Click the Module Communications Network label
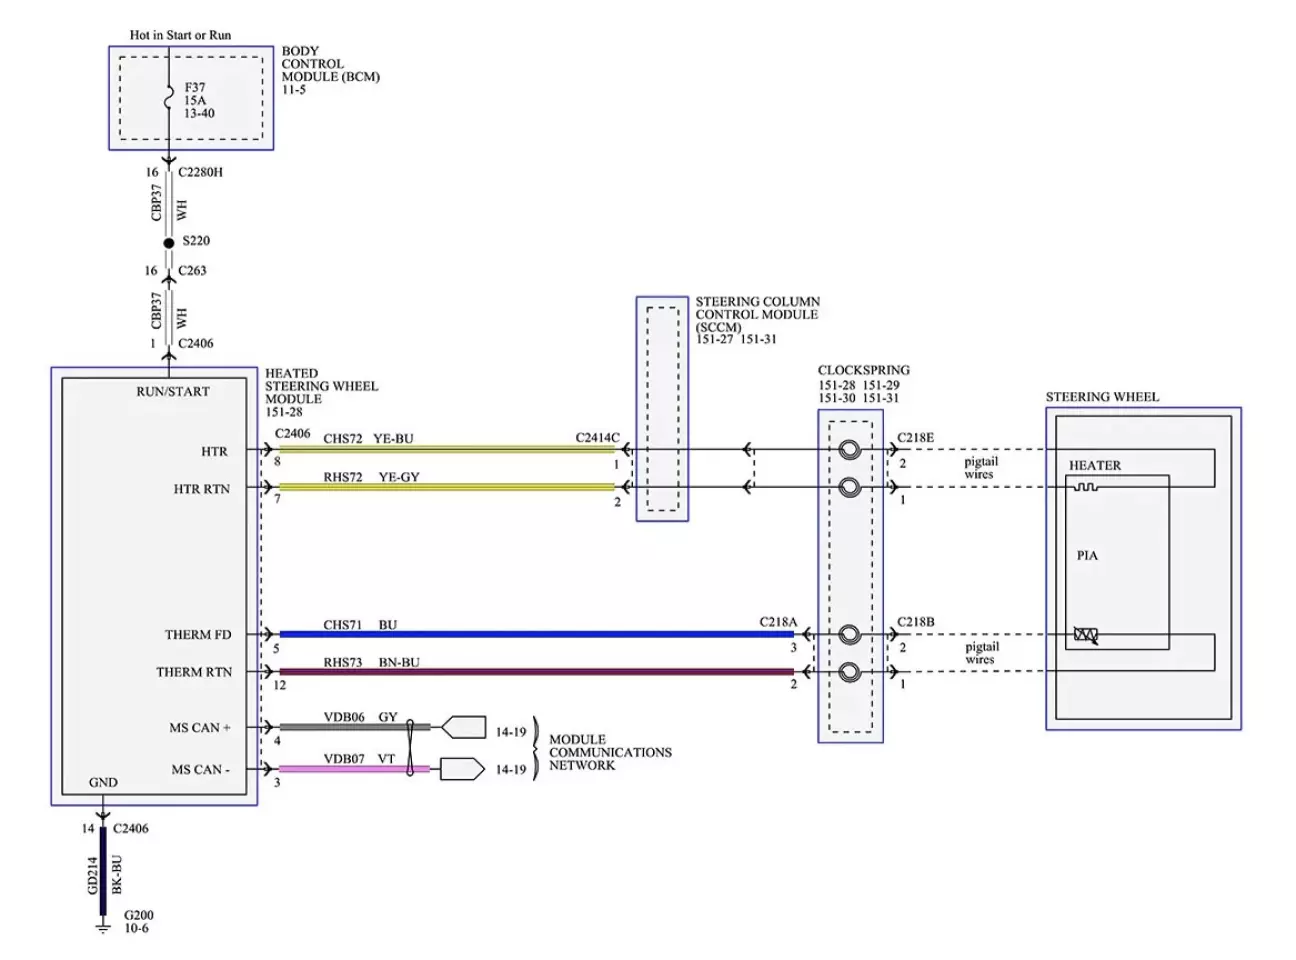This screenshot has width=1296, height=960. (609, 752)
